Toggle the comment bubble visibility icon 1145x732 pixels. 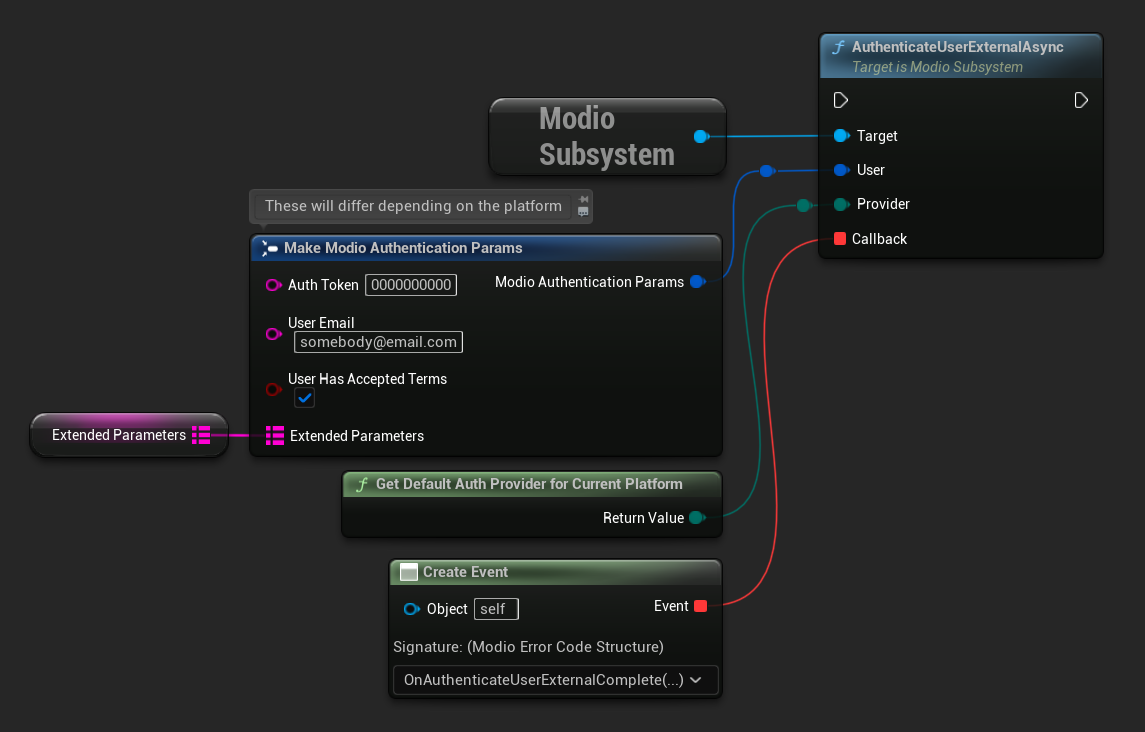click(x=583, y=212)
